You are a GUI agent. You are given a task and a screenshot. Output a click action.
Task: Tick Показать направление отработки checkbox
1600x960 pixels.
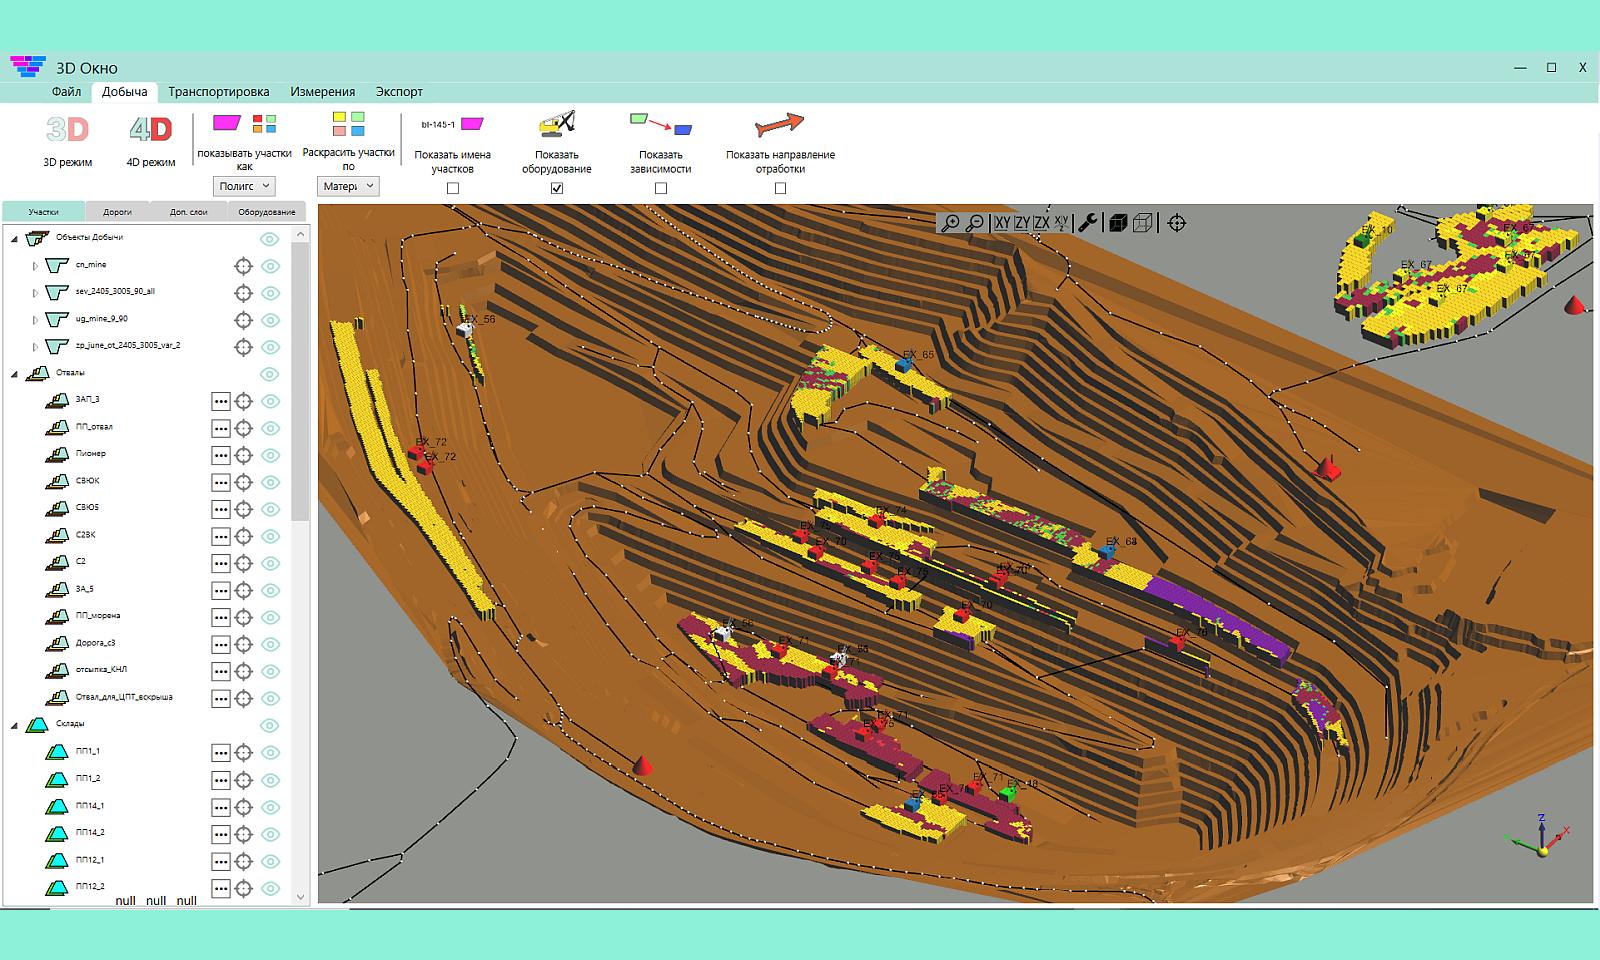[781, 188]
